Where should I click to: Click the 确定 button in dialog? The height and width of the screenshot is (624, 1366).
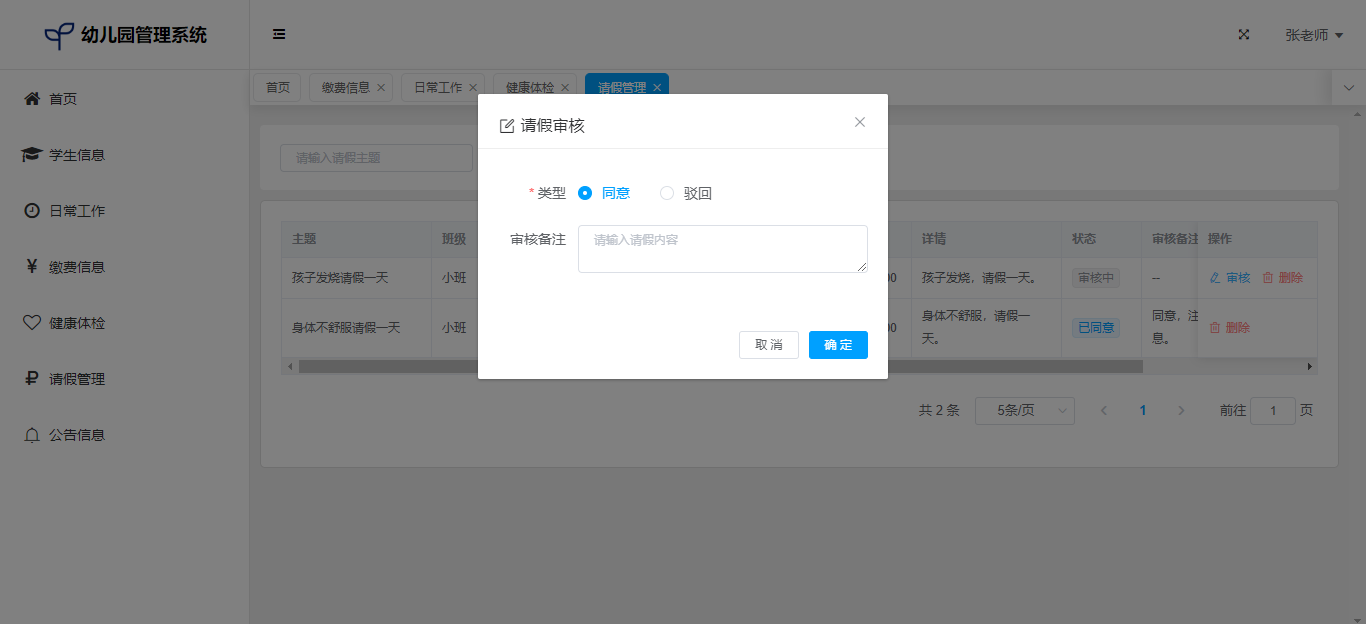point(838,345)
